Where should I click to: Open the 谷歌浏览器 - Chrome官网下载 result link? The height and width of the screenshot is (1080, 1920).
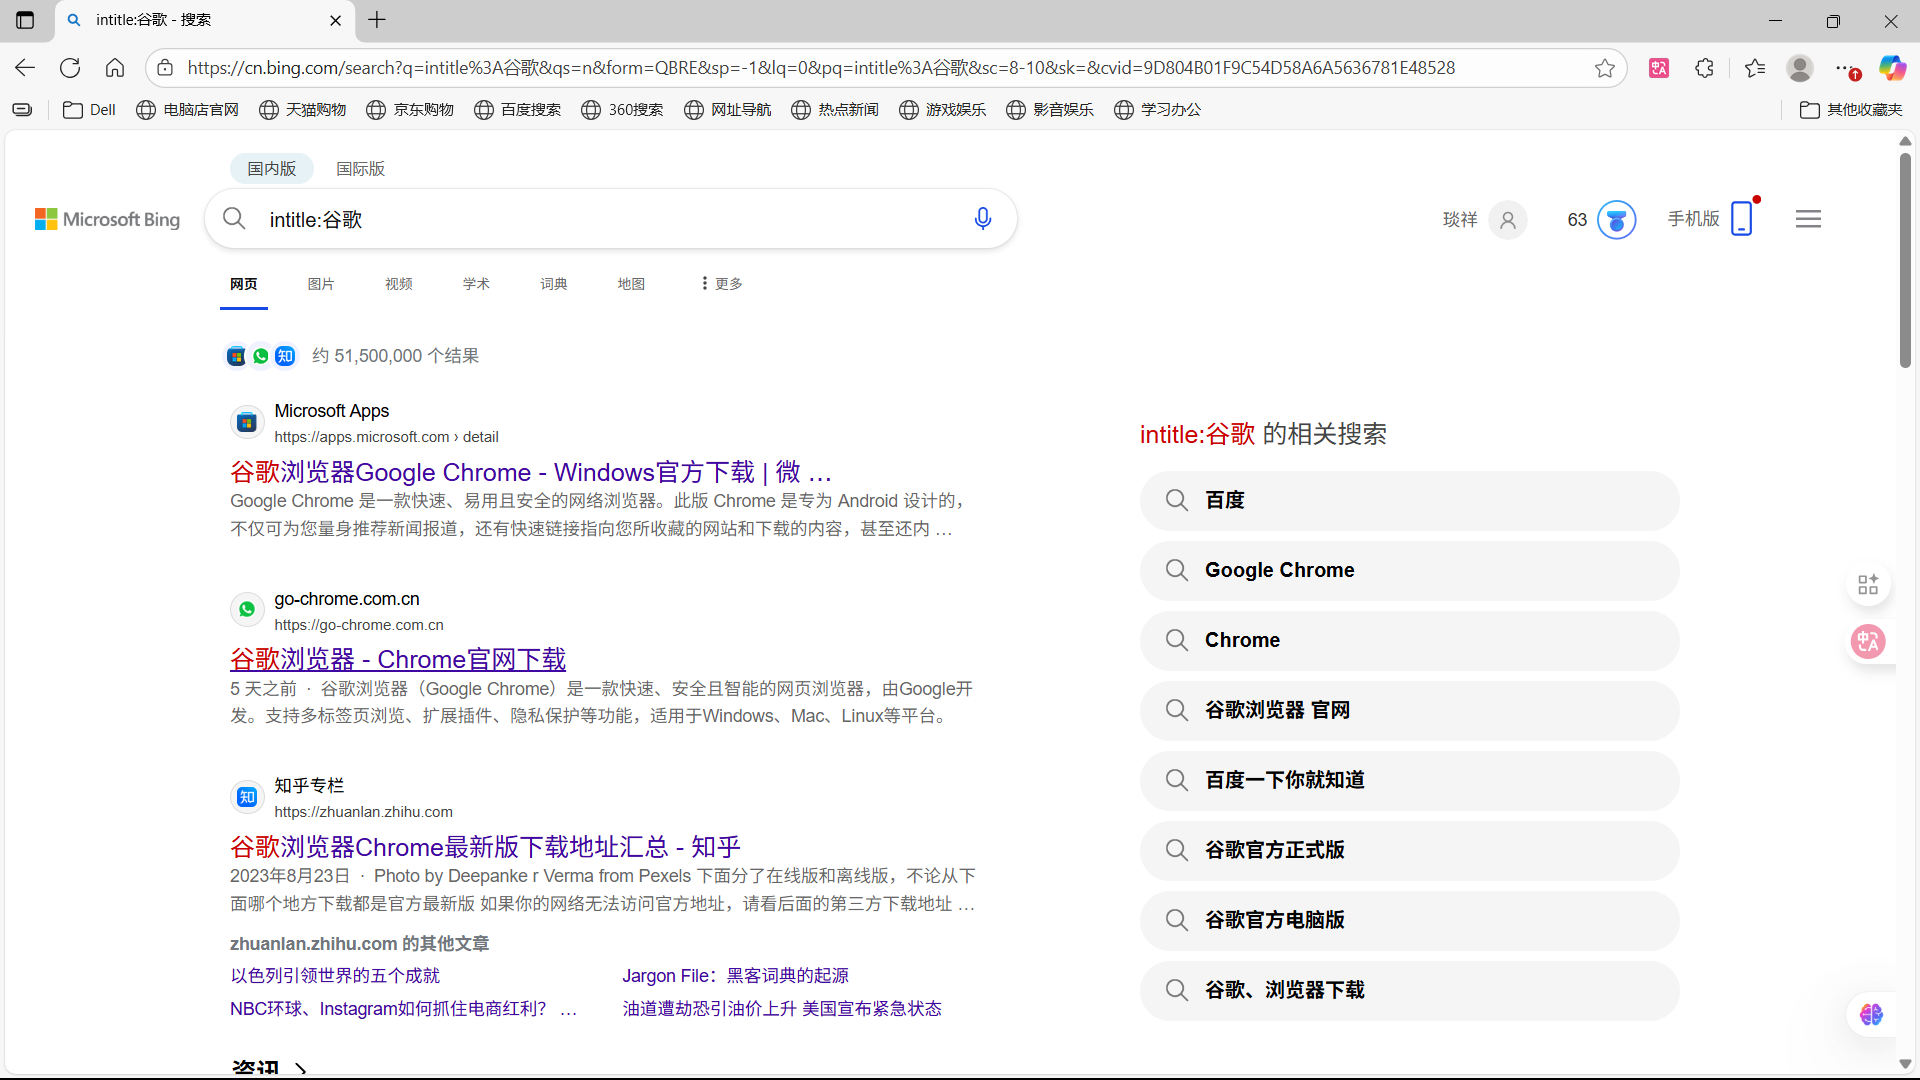click(398, 659)
